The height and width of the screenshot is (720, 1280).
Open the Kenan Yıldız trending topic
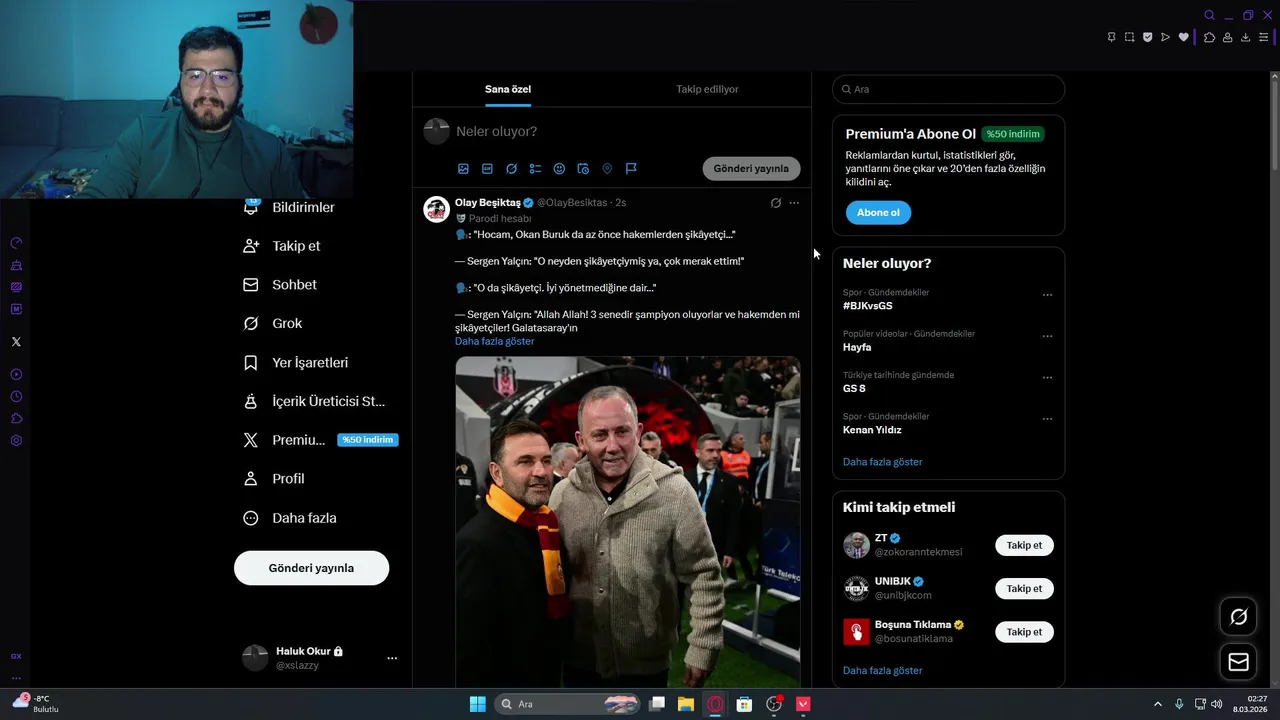tap(872, 430)
